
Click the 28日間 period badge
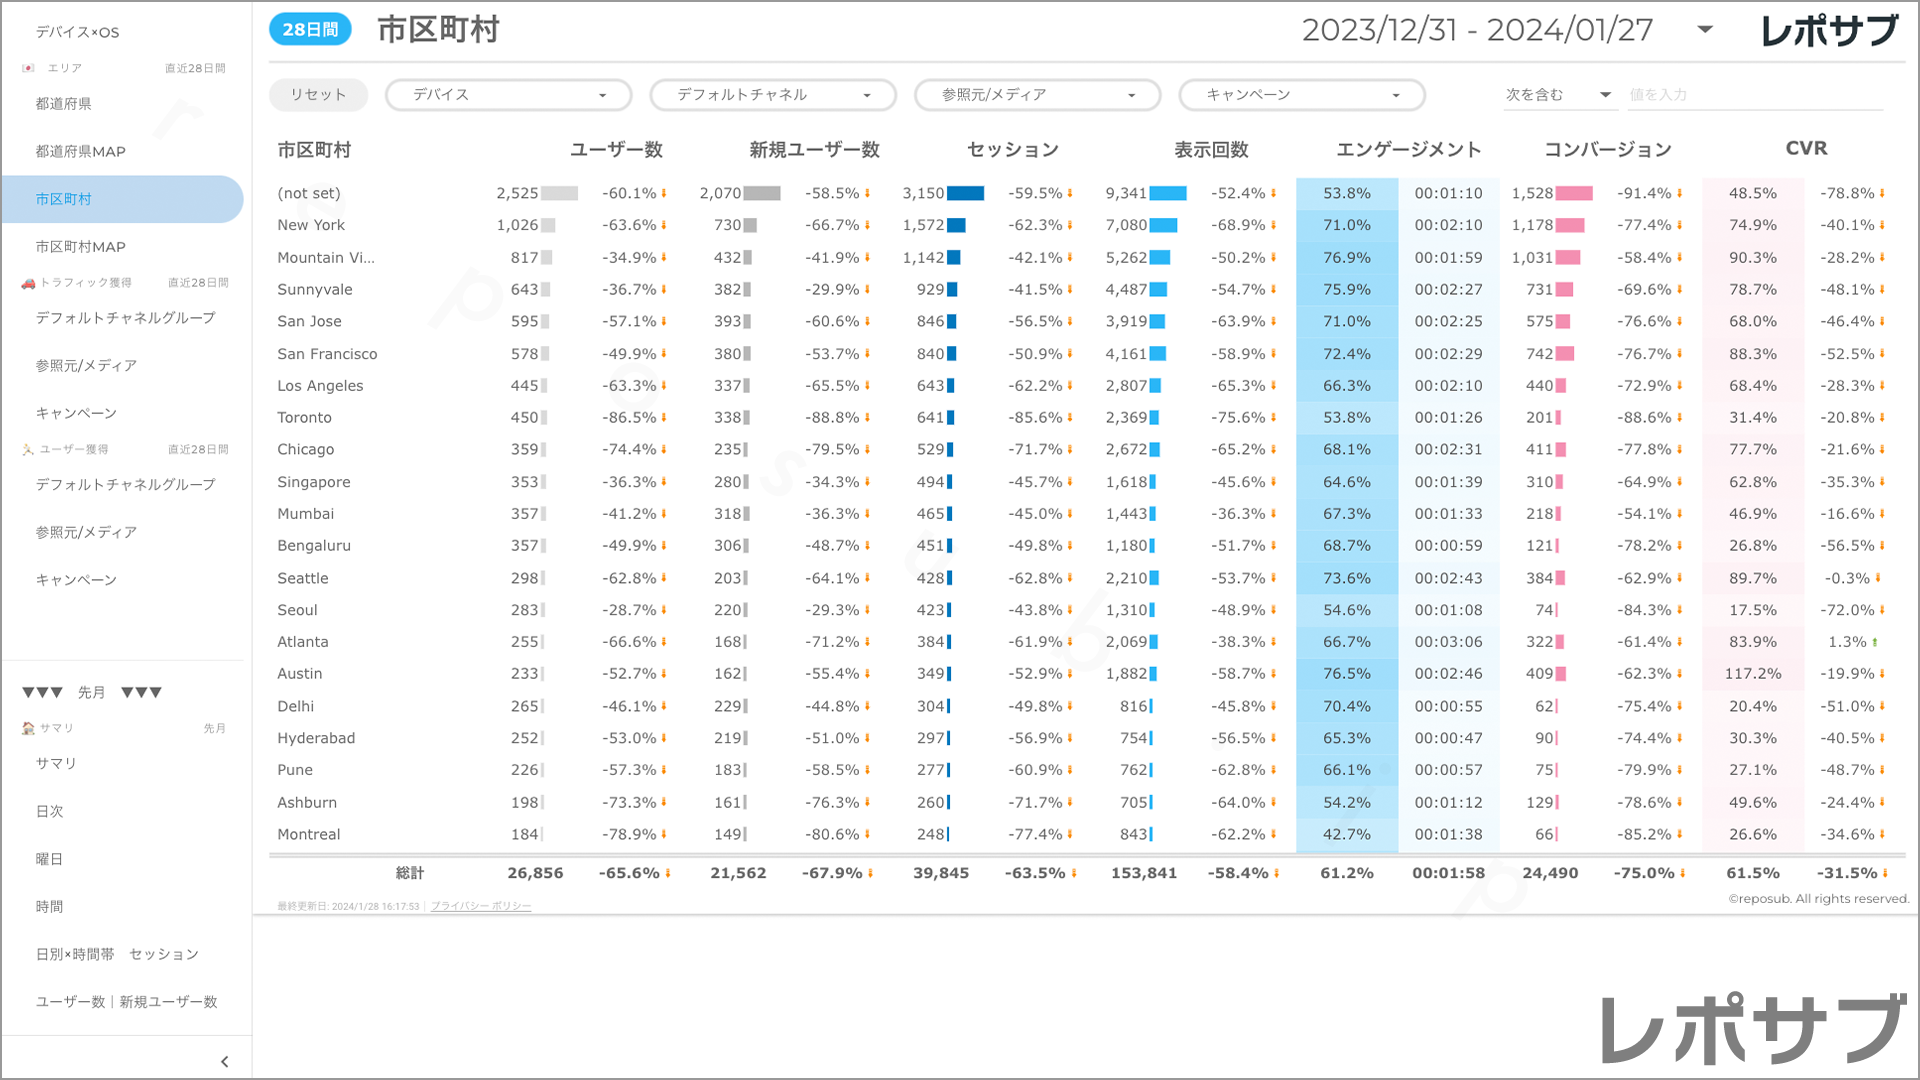pos(310,30)
